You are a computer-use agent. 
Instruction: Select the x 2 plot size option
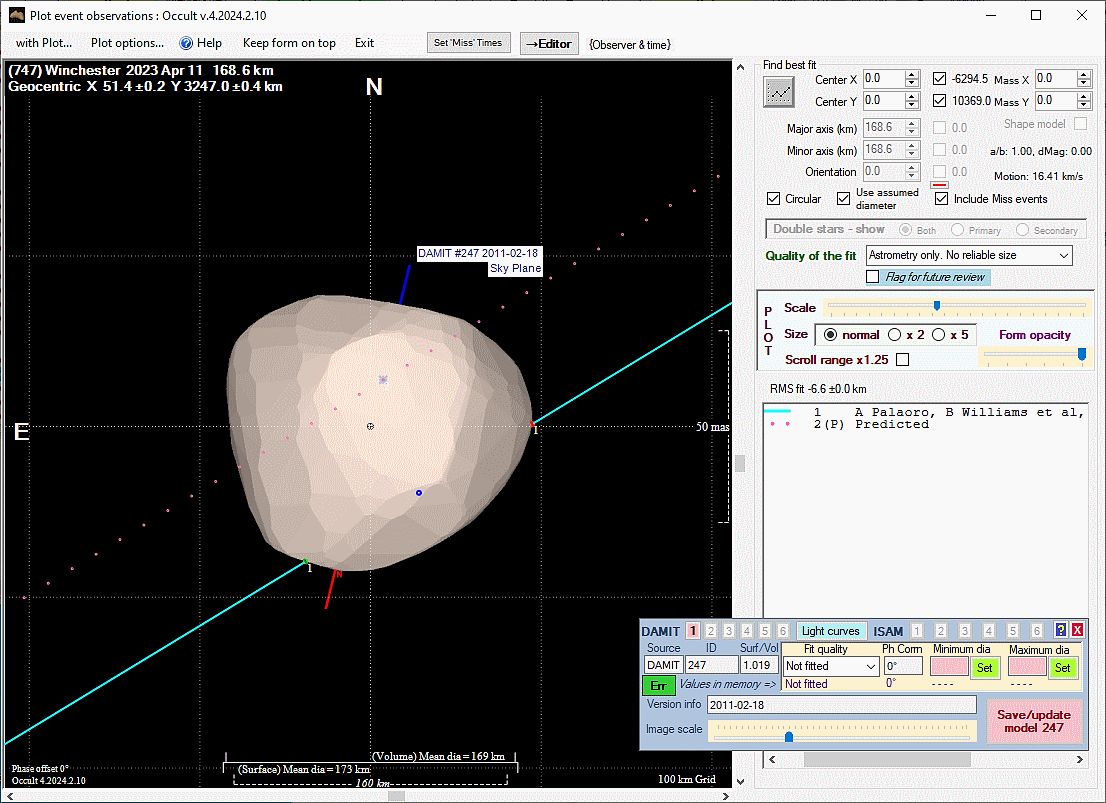click(x=894, y=335)
